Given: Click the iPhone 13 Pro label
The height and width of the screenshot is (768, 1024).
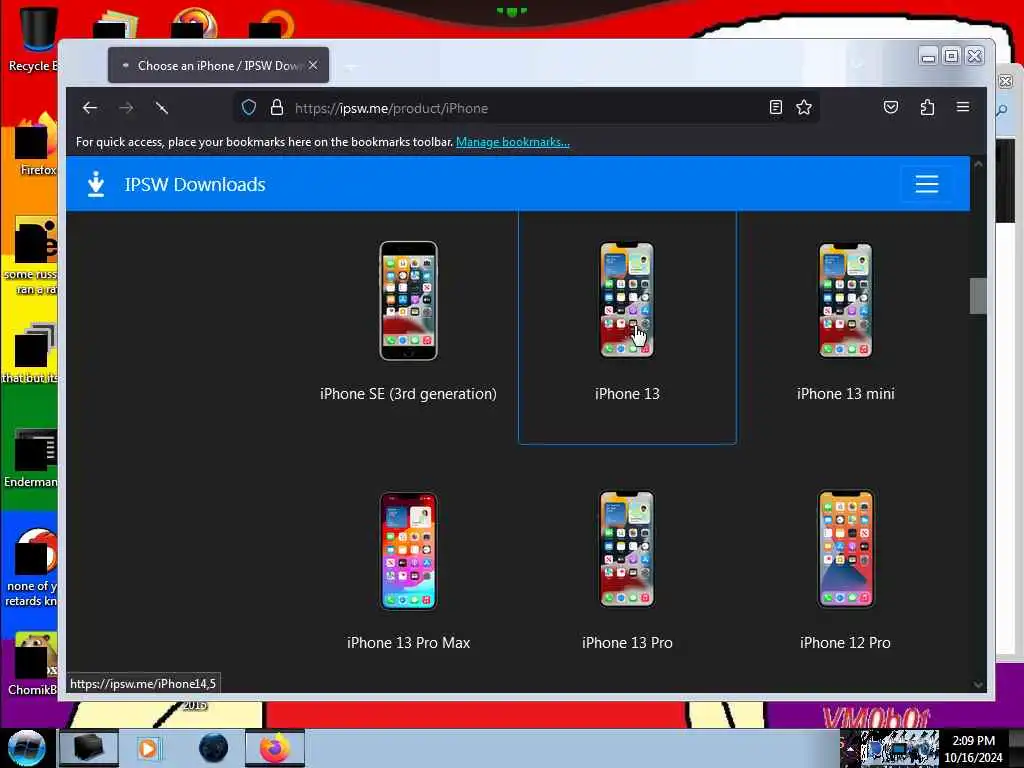Looking at the screenshot, I should (x=627, y=643).
